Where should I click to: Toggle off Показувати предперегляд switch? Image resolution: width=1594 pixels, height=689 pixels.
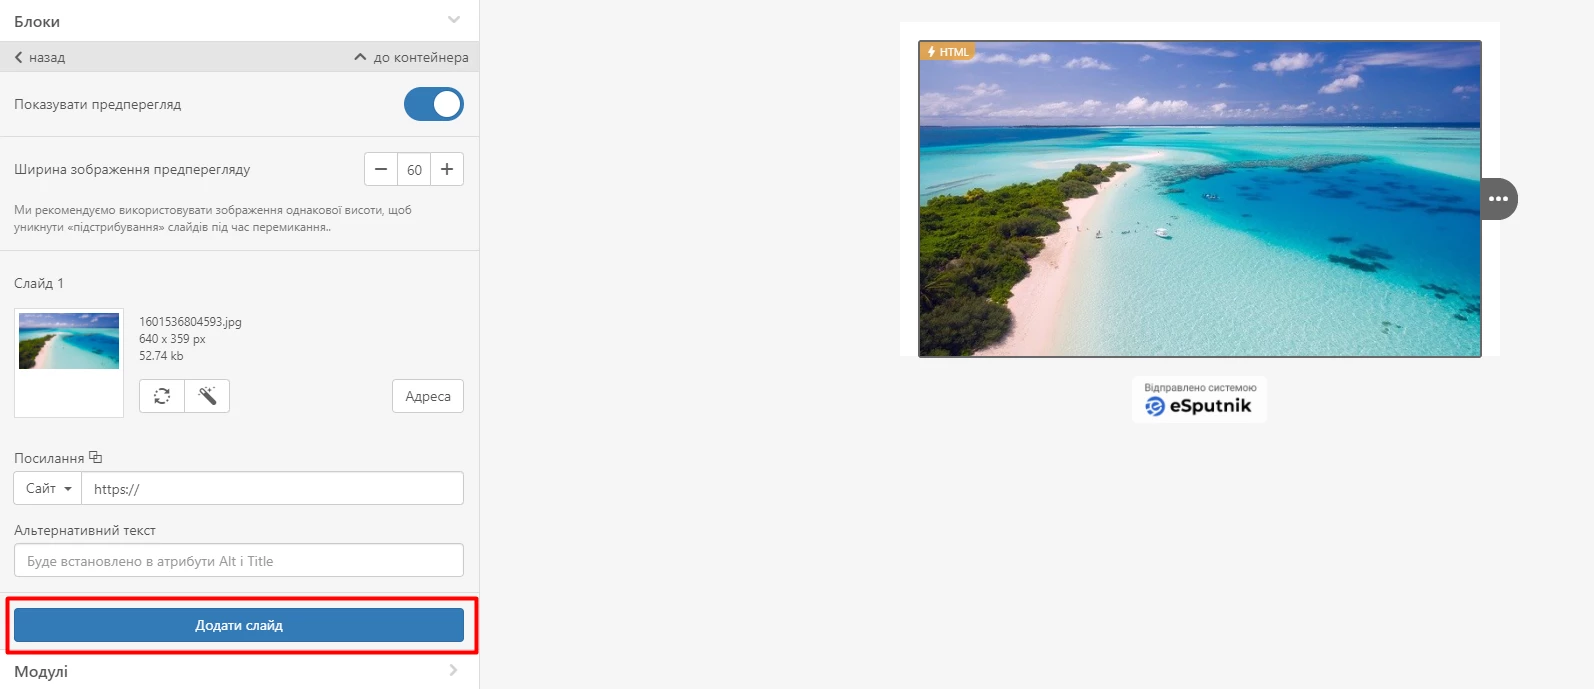[x=434, y=104]
